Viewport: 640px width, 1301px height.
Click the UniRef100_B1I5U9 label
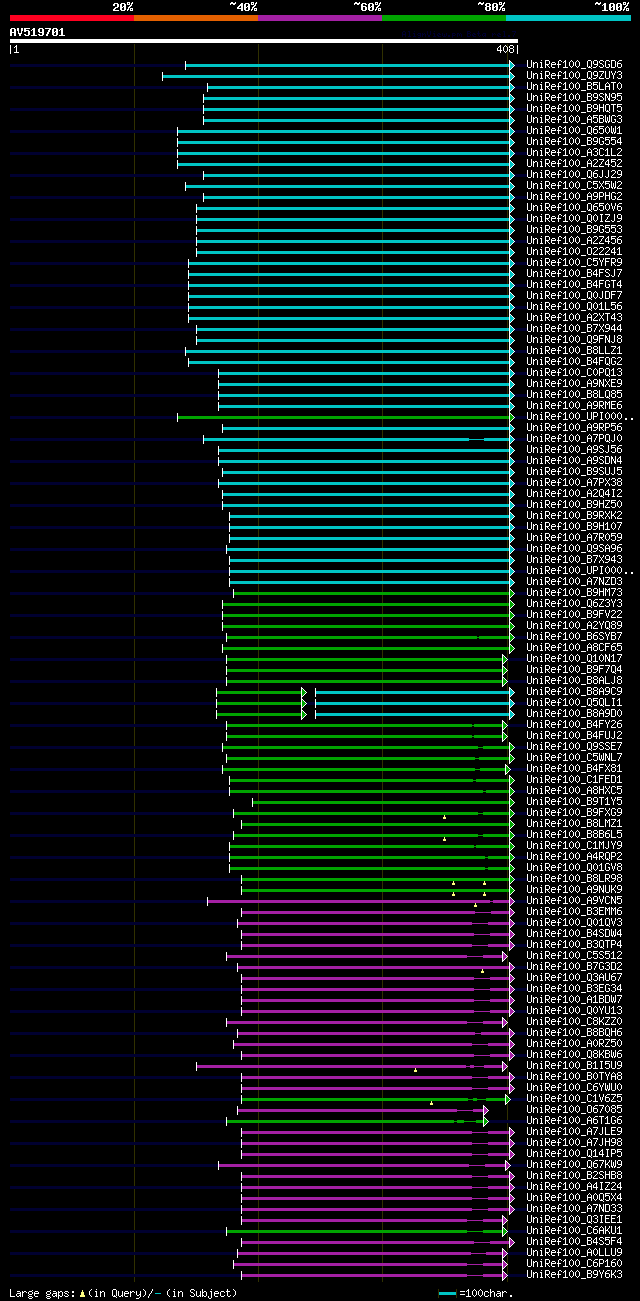[x=574, y=1066]
